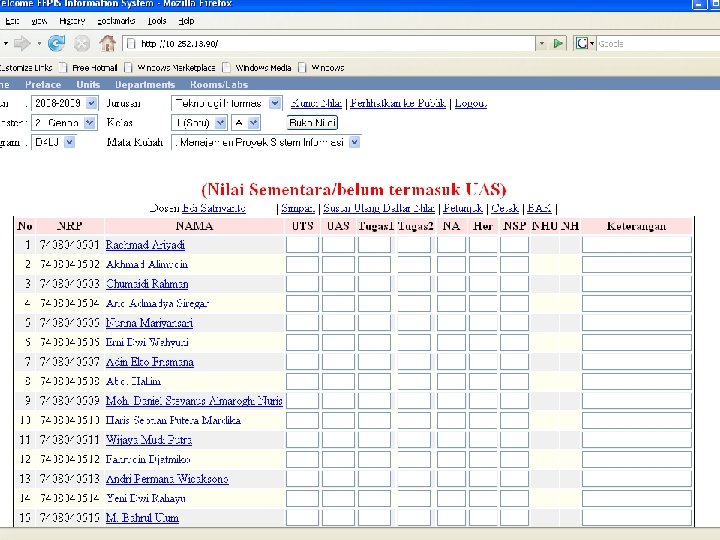The image size is (720, 540).
Task: Click the Buka Nilai button
Action: pyautogui.click(x=312, y=123)
